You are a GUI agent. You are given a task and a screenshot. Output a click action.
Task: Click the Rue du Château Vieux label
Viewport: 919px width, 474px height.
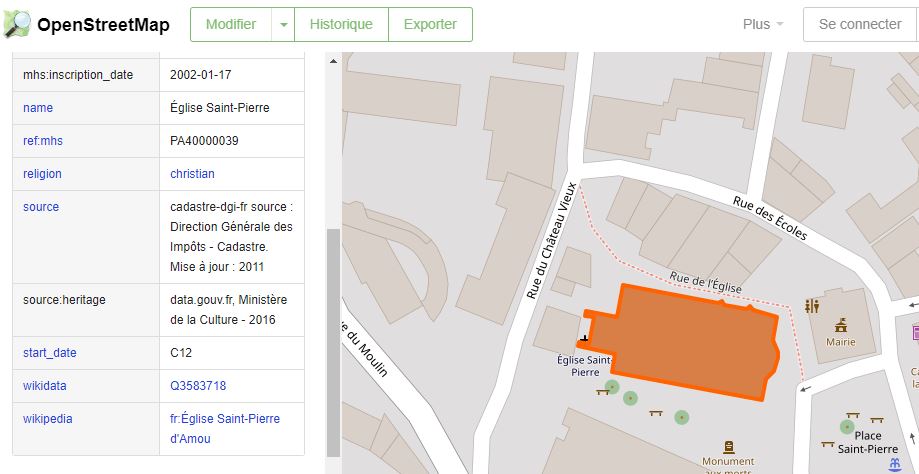pyautogui.click(x=552, y=241)
